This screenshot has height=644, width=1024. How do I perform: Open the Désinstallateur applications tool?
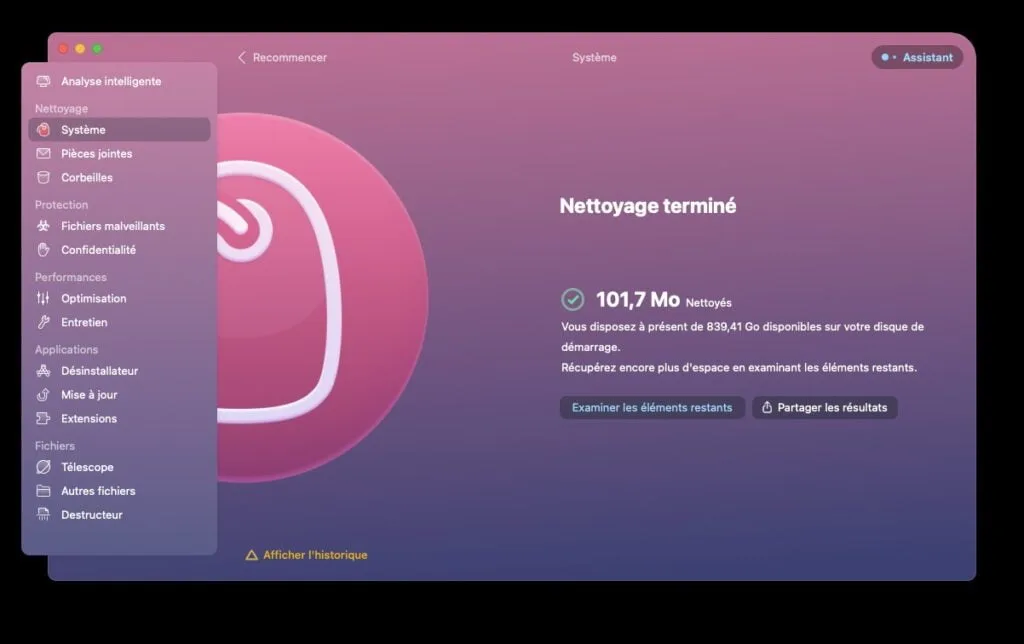pos(44,370)
